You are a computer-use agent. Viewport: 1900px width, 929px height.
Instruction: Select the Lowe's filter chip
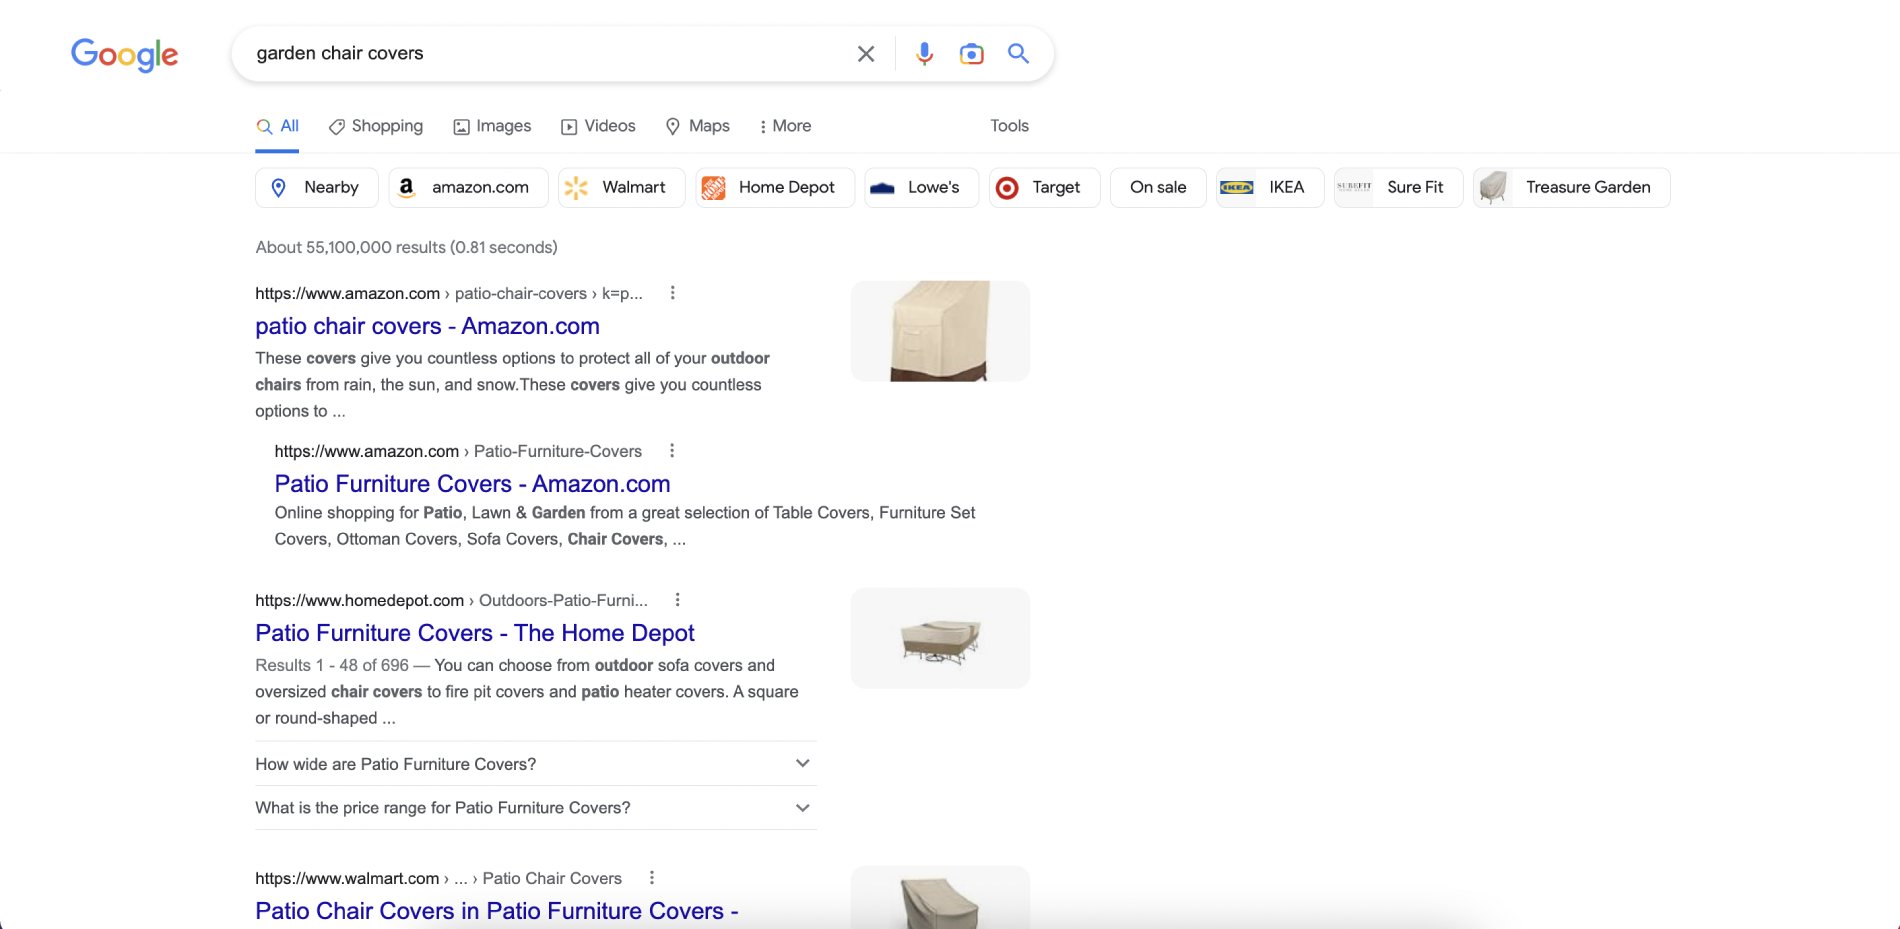pyautogui.click(x=921, y=188)
